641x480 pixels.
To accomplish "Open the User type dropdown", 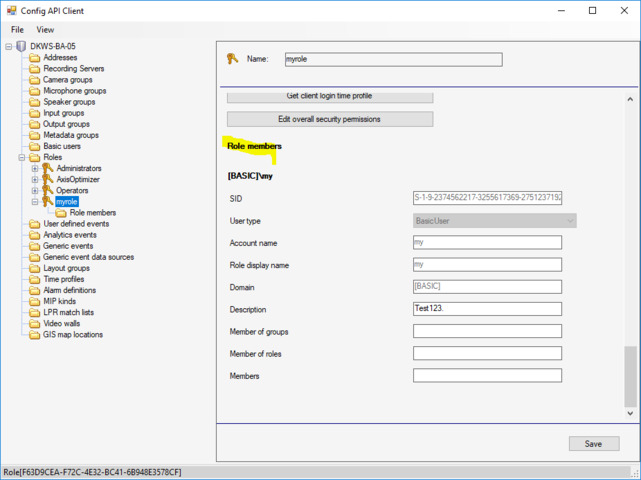I will pos(570,221).
